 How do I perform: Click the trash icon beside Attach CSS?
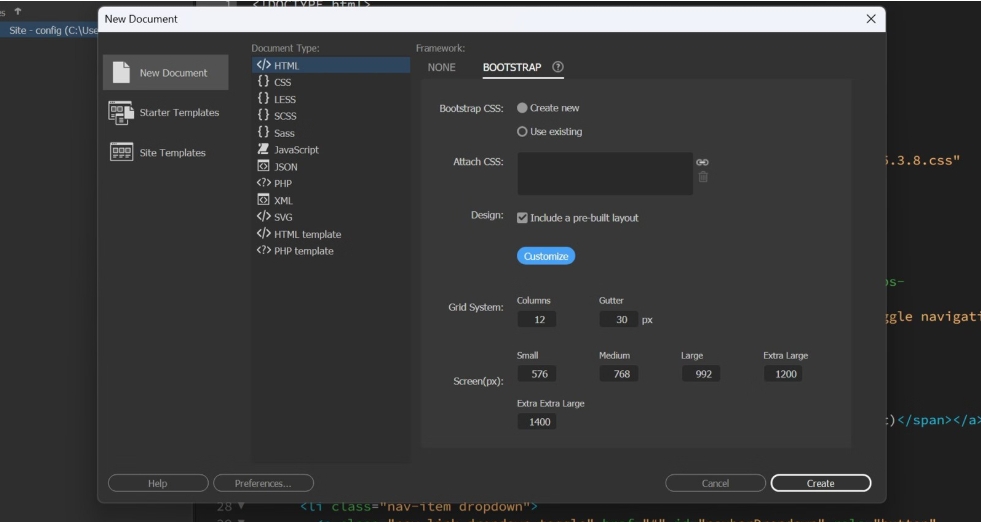click(703, 177)
